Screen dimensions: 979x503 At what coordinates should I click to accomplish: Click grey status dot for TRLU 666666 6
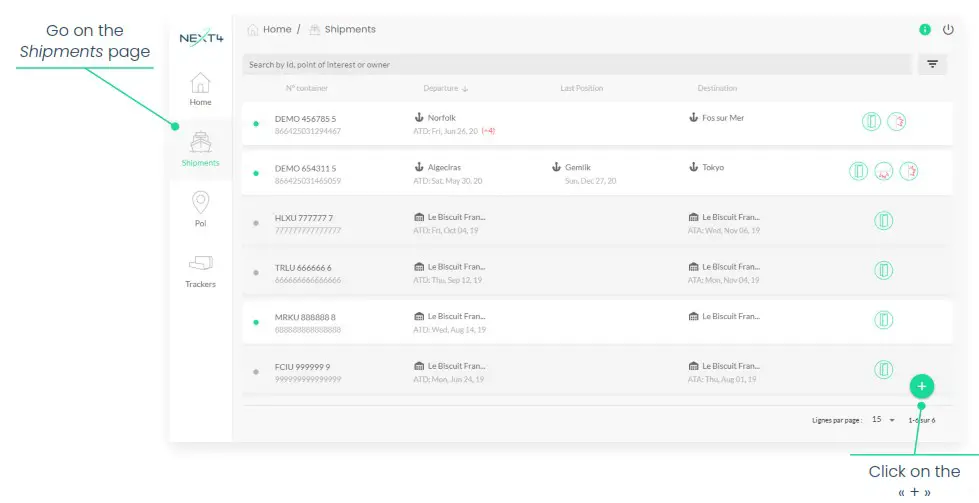pyautogui.click(x=256, y=273)
